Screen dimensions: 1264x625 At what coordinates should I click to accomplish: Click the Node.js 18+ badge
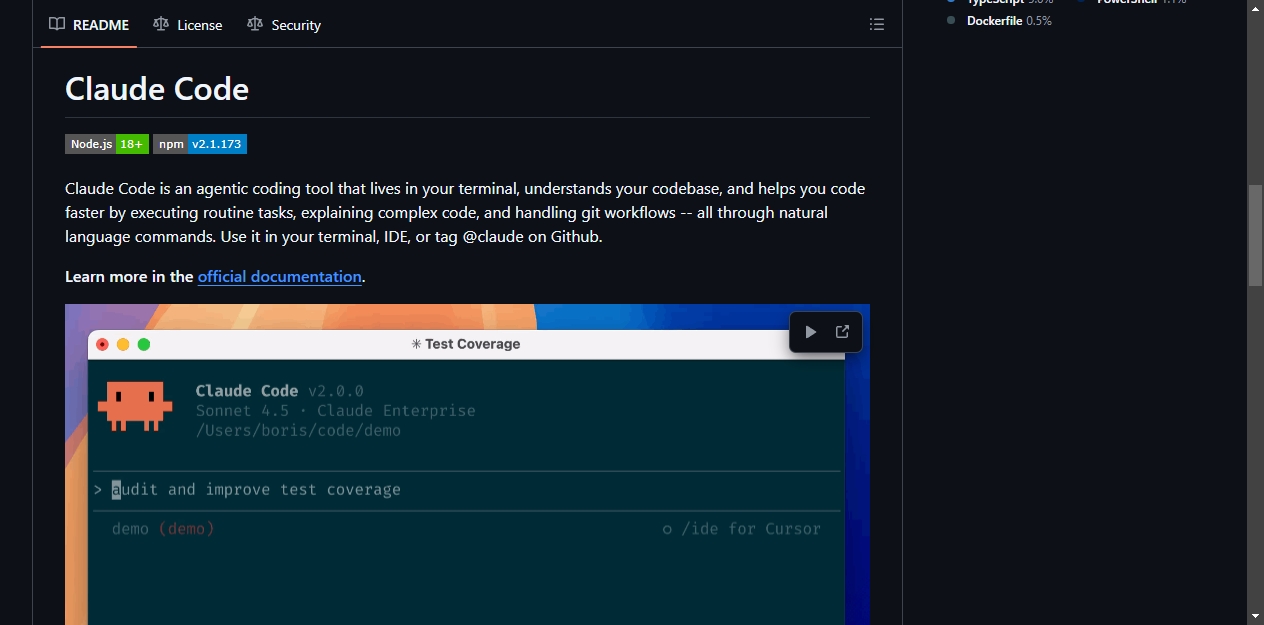[107, 144]
